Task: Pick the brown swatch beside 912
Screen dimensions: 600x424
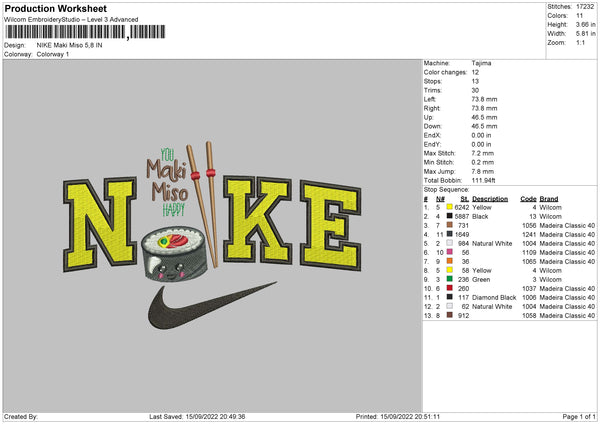Action: (450, 315)
